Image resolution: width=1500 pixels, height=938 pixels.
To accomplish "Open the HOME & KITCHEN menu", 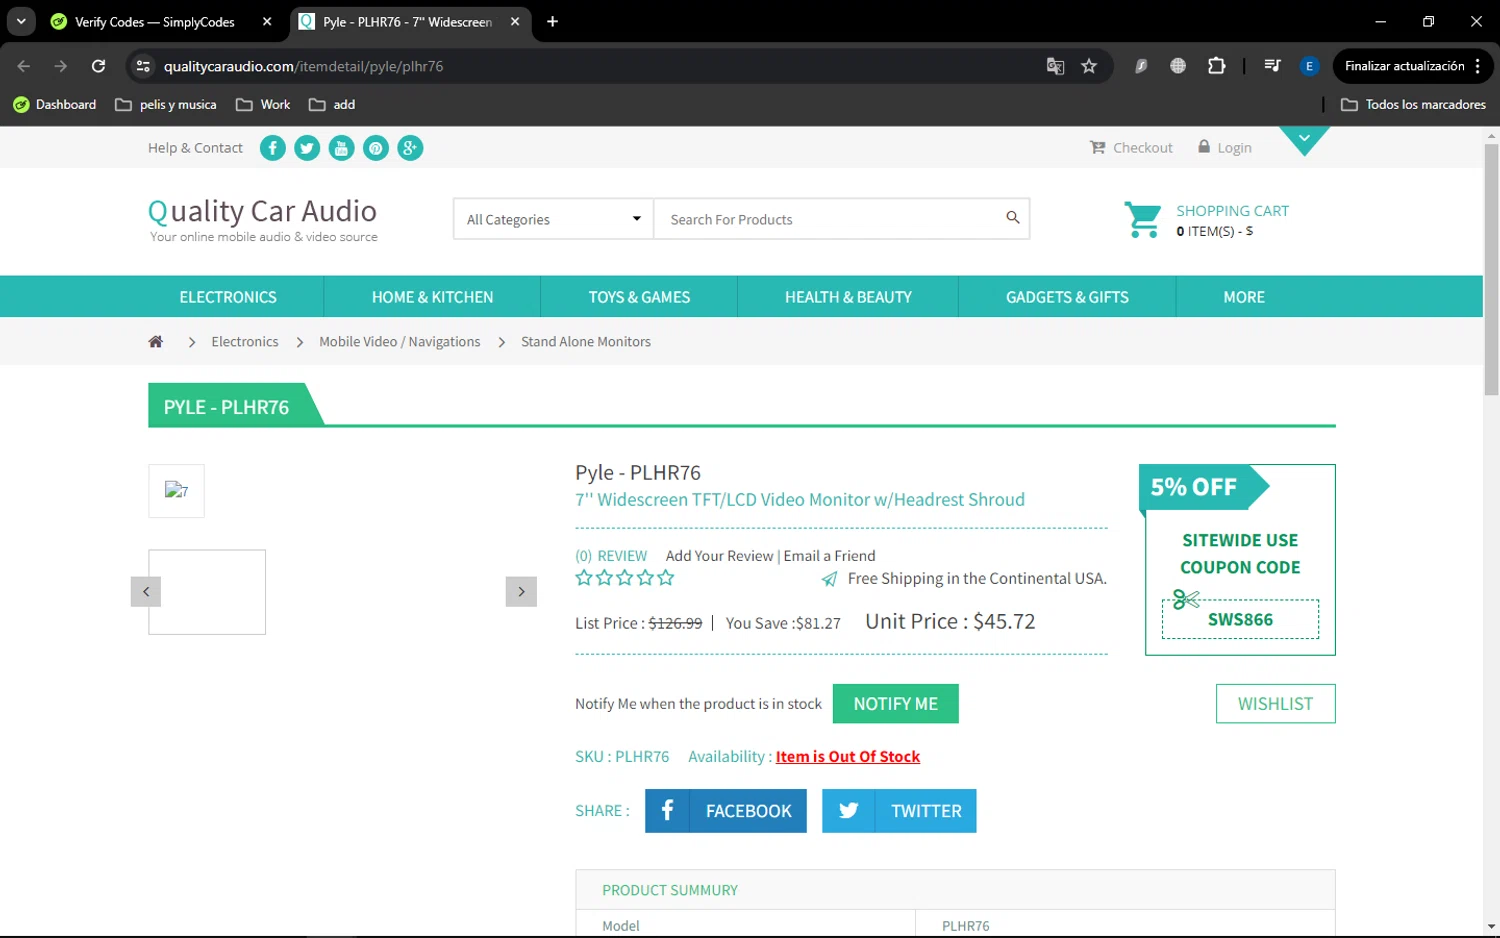I will click(x=432, y=297).
